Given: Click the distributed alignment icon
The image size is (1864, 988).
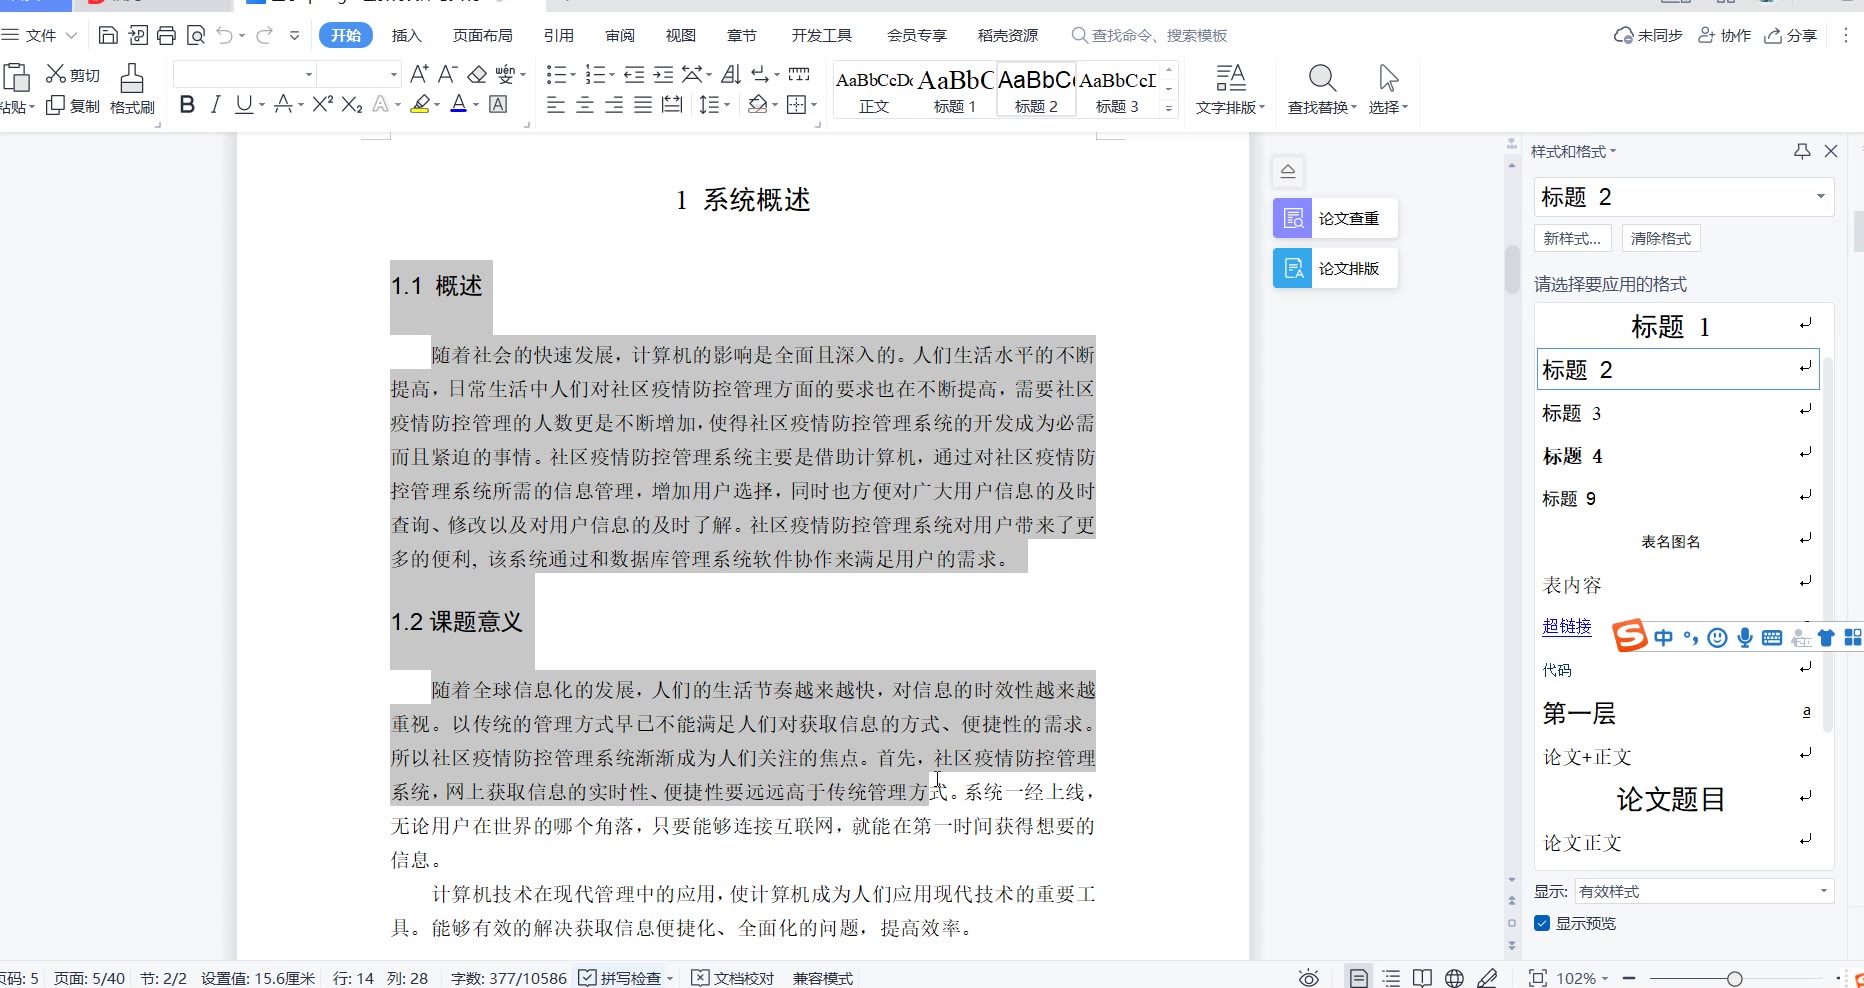Looking at the screenshot, I should coord(672,104).
